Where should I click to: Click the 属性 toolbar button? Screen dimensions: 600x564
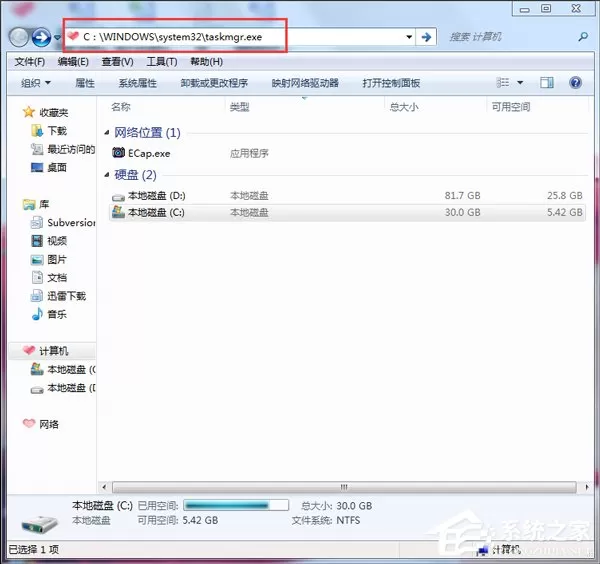click(85, 83)
